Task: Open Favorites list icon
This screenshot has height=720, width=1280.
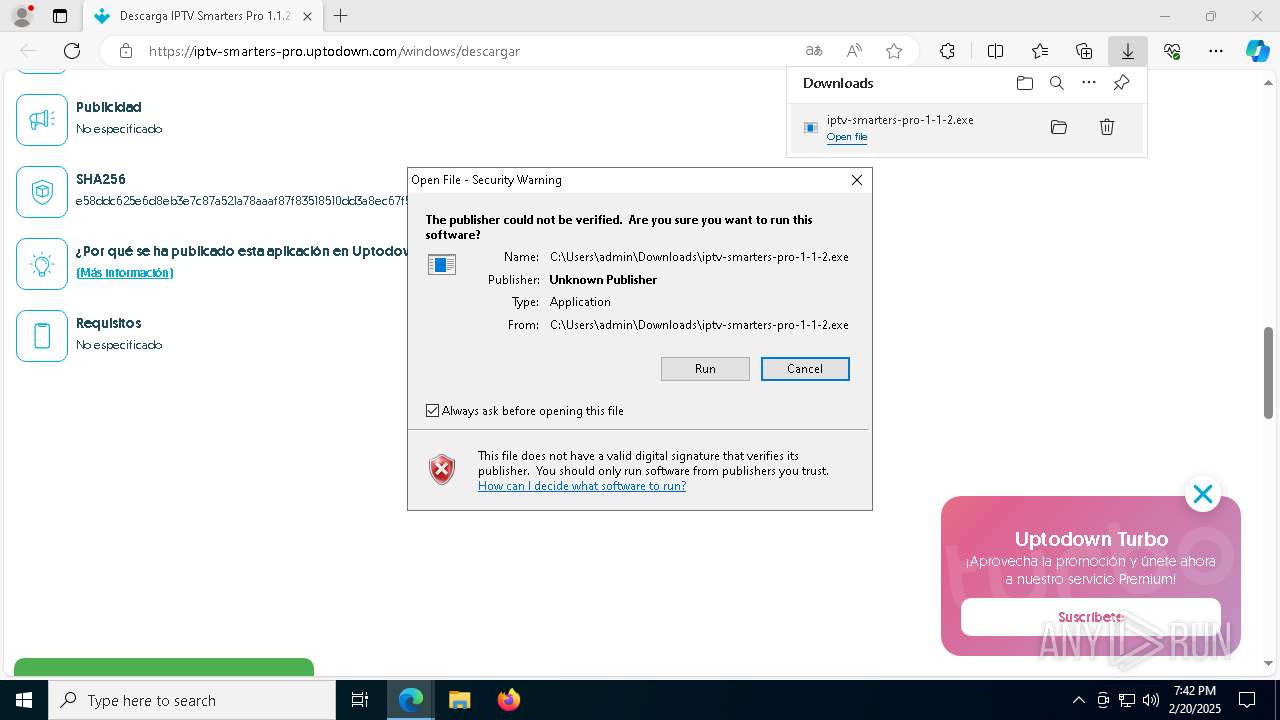Action: 1040,51
